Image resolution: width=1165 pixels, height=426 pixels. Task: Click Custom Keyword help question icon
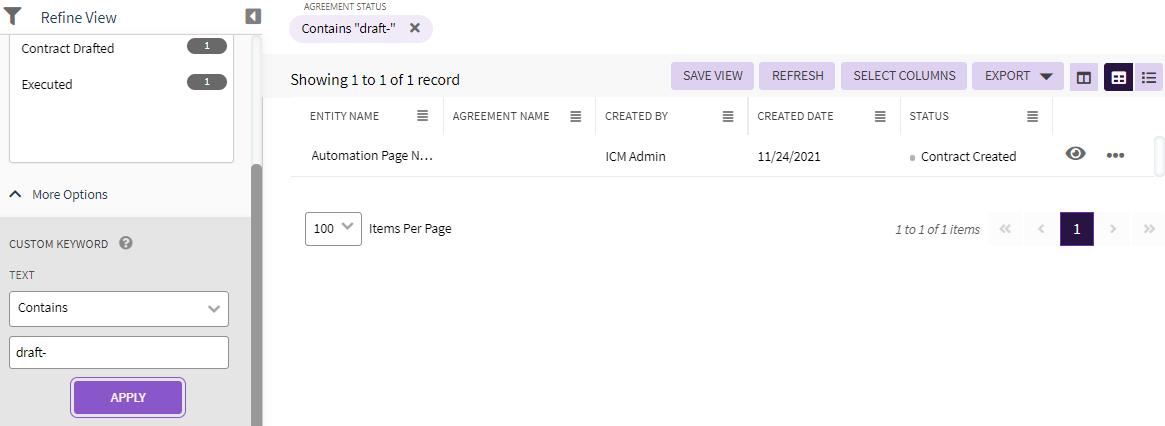coord(126,243)
